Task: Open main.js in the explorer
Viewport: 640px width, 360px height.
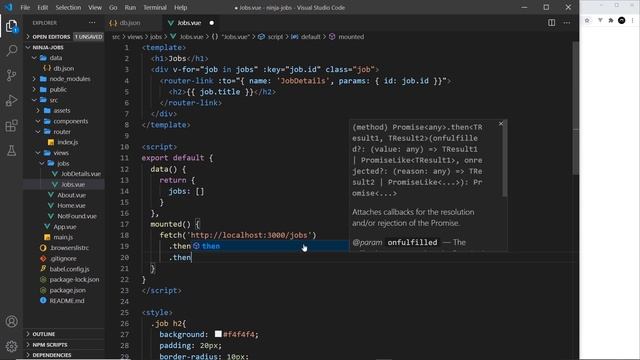Action: (63, 237)
